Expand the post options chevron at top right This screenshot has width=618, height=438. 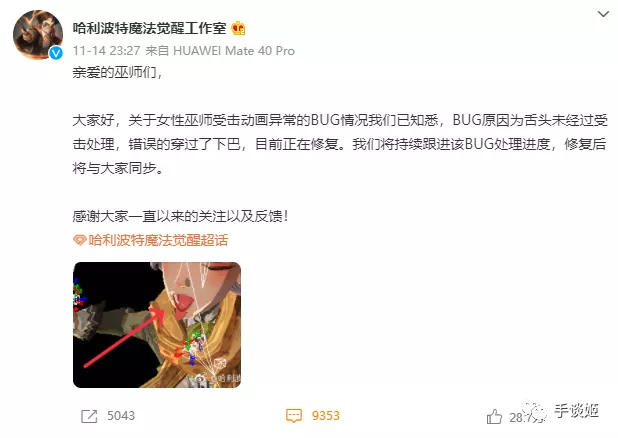(603, 15)
